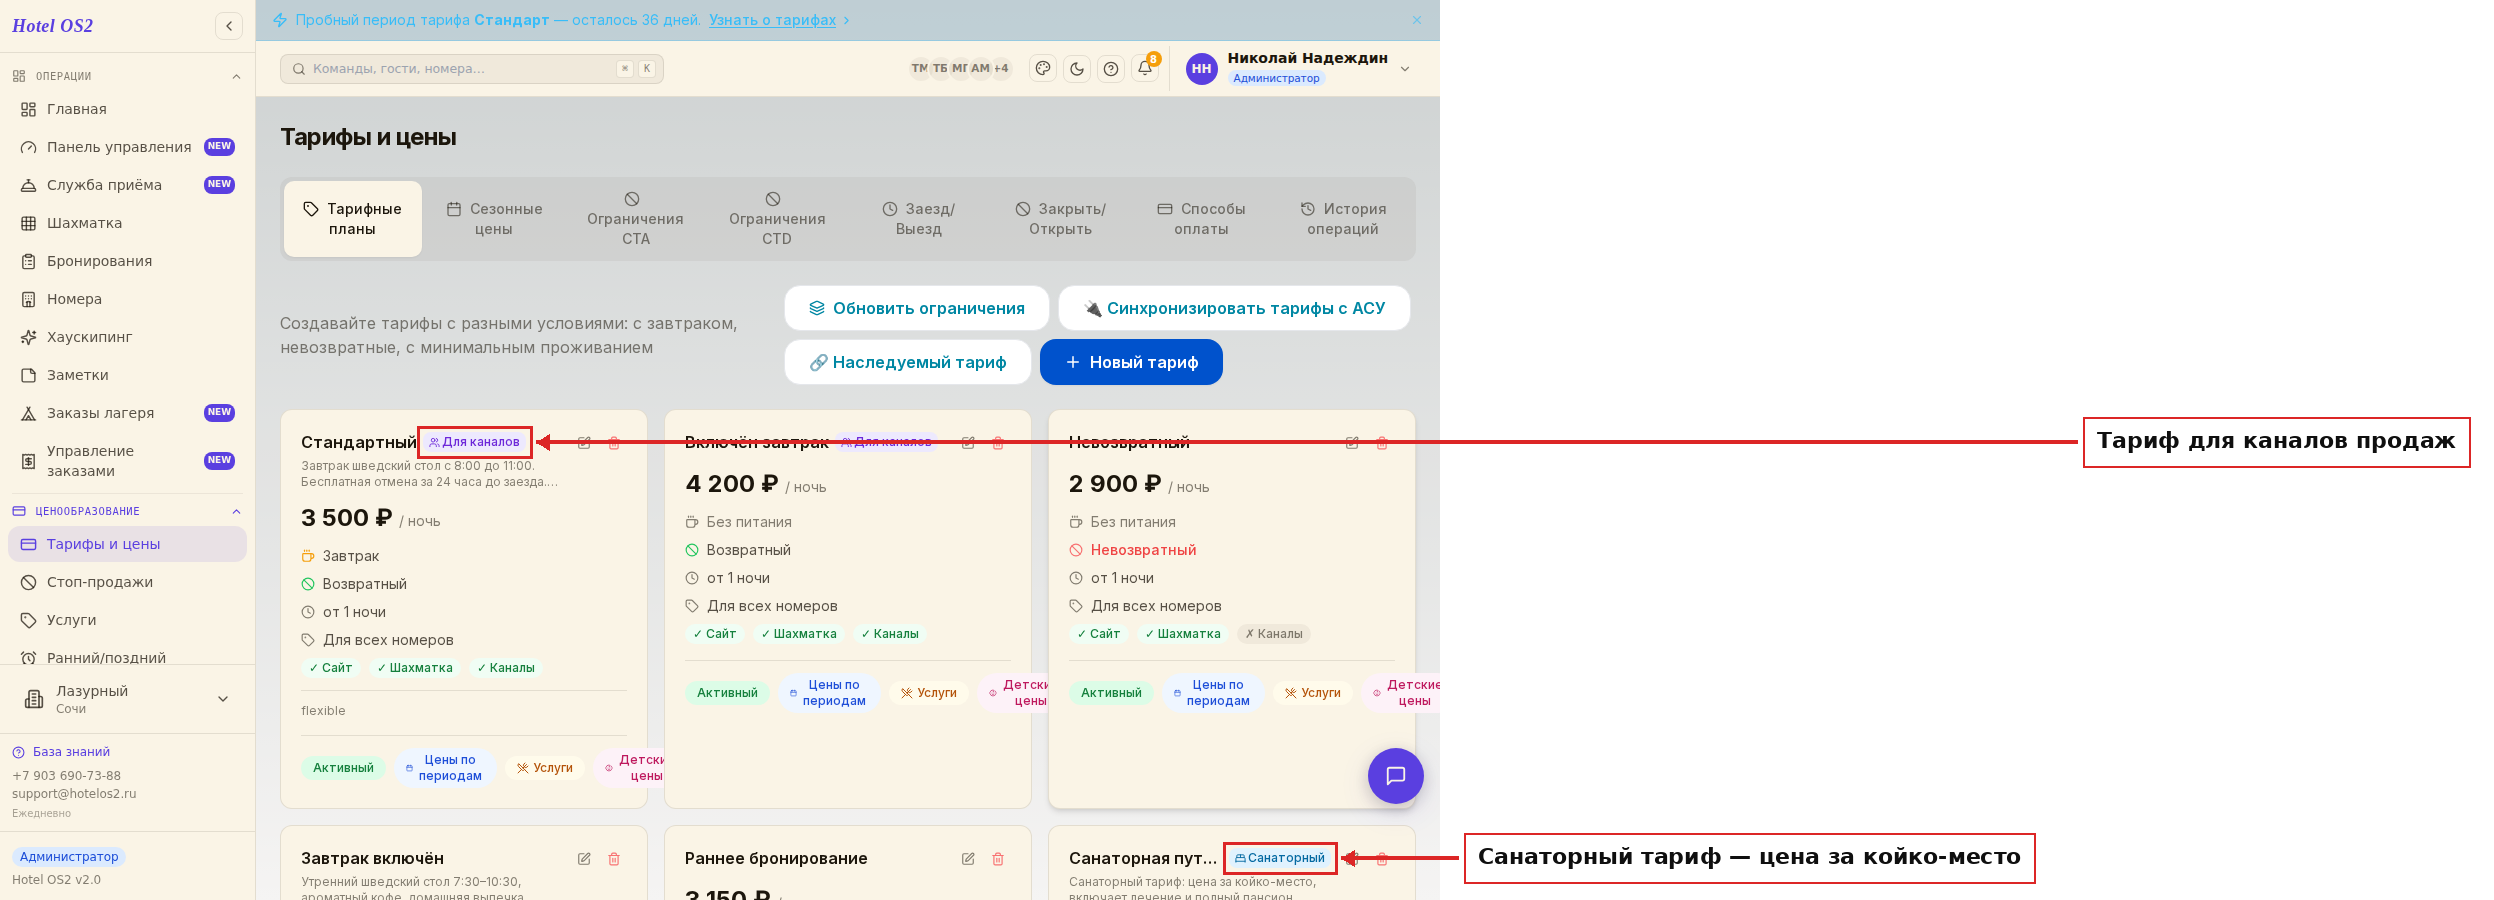Delete the Включён завтрак tariff
2494x900 pixels.
coord(998,442)
